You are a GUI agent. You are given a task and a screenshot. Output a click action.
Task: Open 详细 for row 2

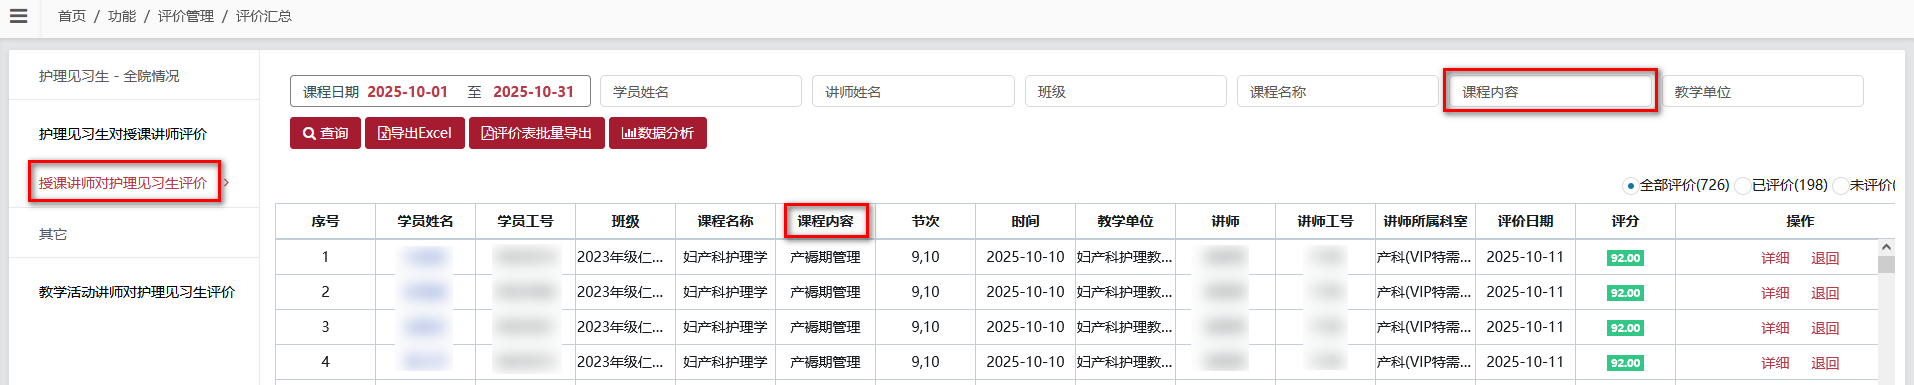pyautogui.click(x=1775, y=293)
